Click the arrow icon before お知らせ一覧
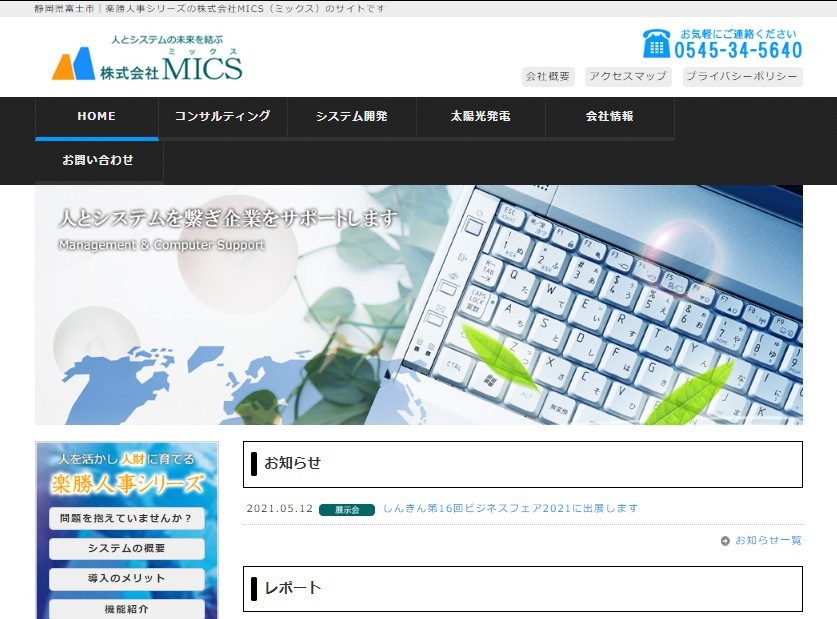Image resolution: width=837 pixels, height=619 pixels. coord(725,540)
